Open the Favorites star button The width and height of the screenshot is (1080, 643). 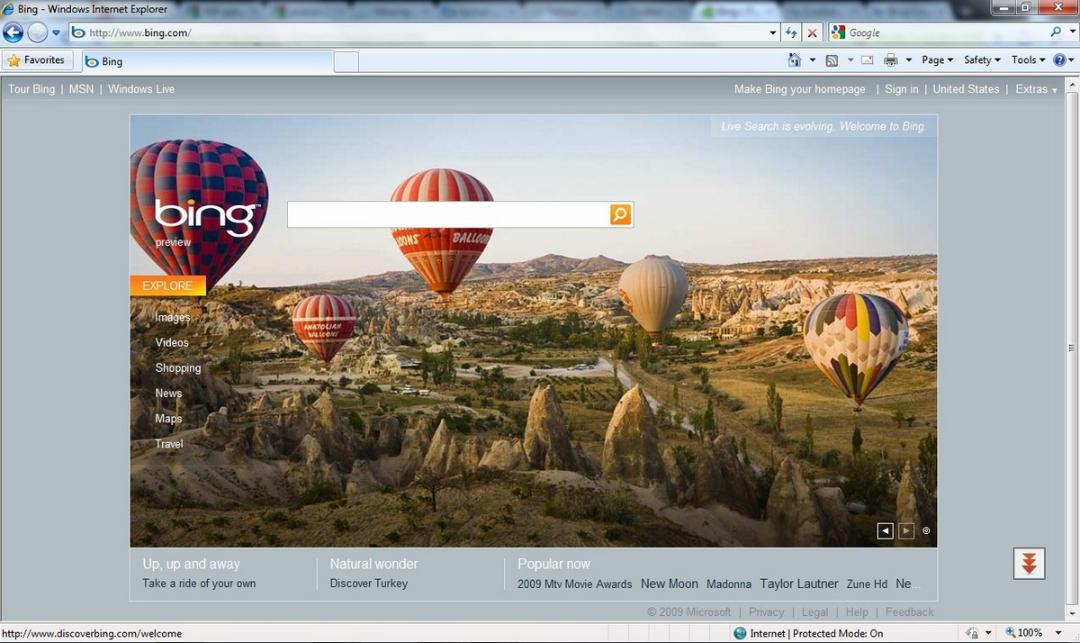(x=37, y=61)
